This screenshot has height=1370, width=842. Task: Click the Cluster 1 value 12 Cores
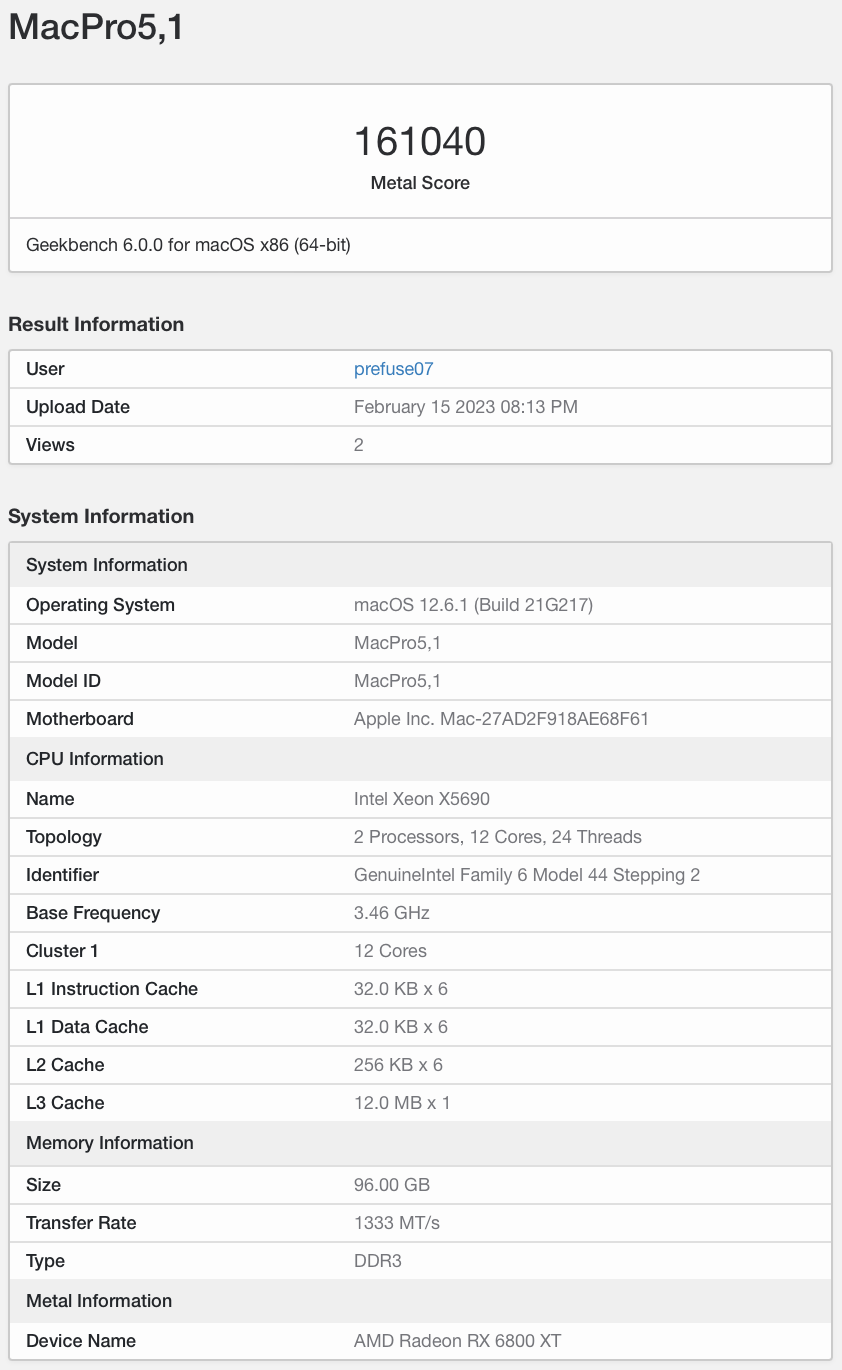click(x=390, y=951)
